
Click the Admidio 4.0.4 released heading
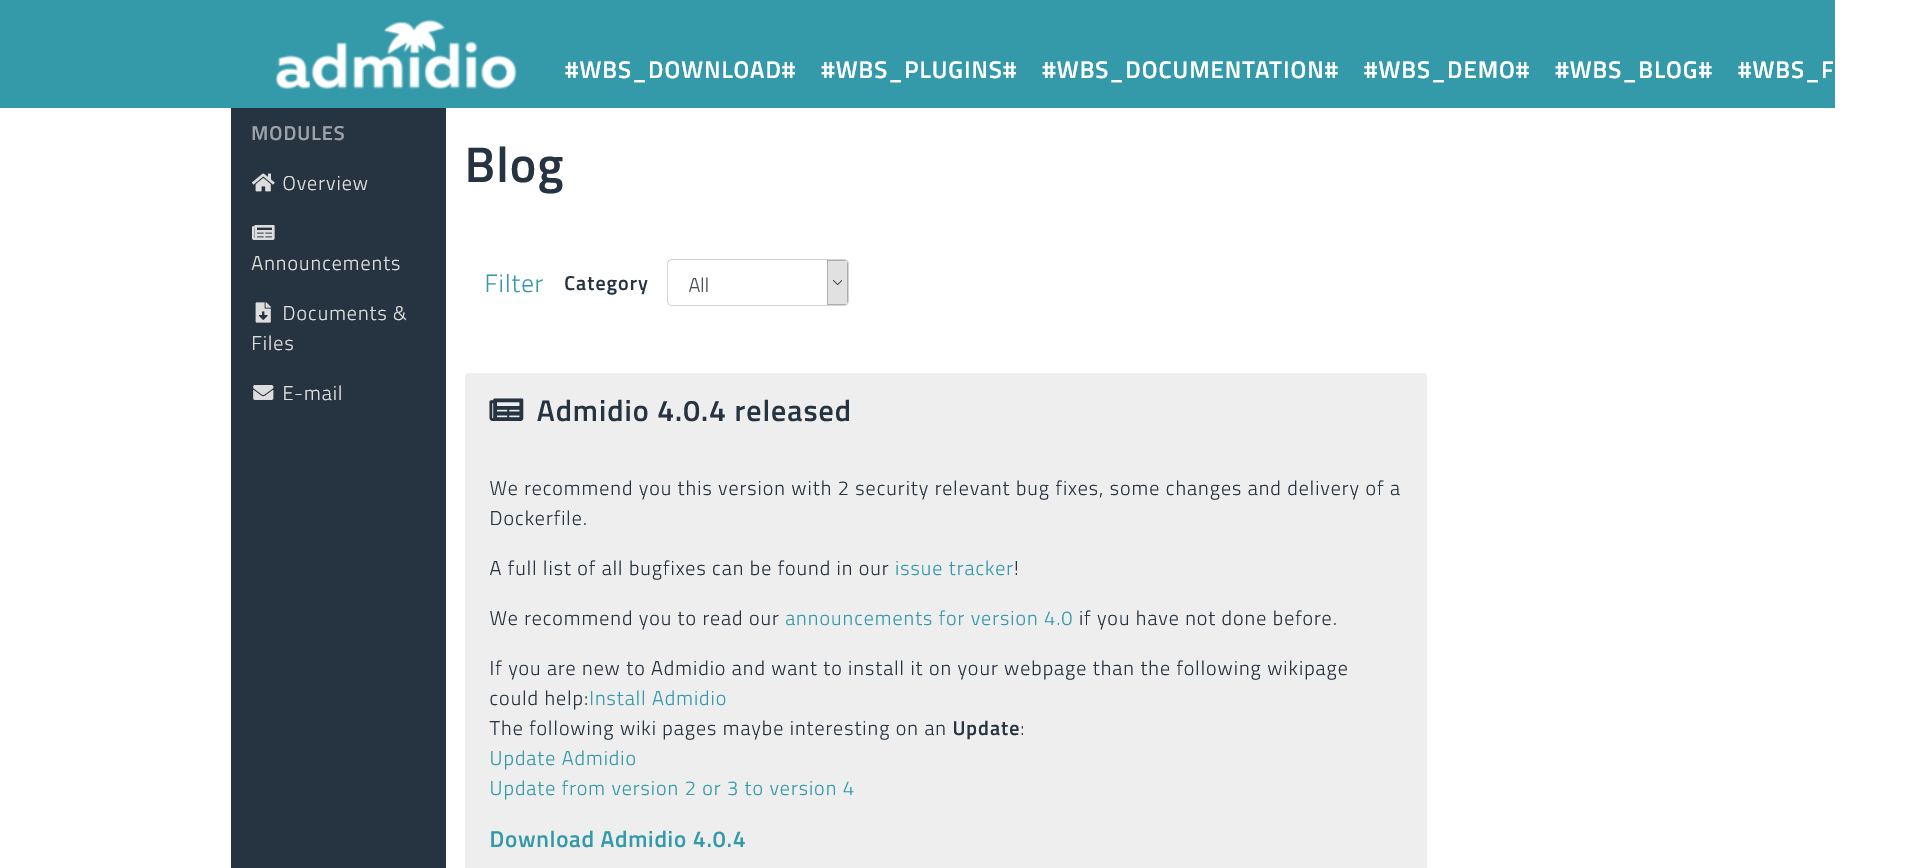tap(693, 411)
